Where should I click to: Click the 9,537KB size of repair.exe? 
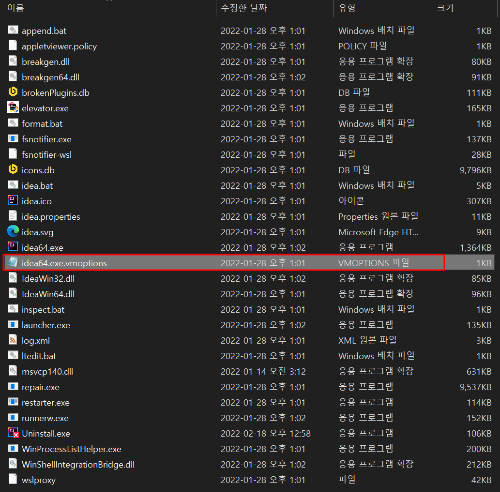475,387
